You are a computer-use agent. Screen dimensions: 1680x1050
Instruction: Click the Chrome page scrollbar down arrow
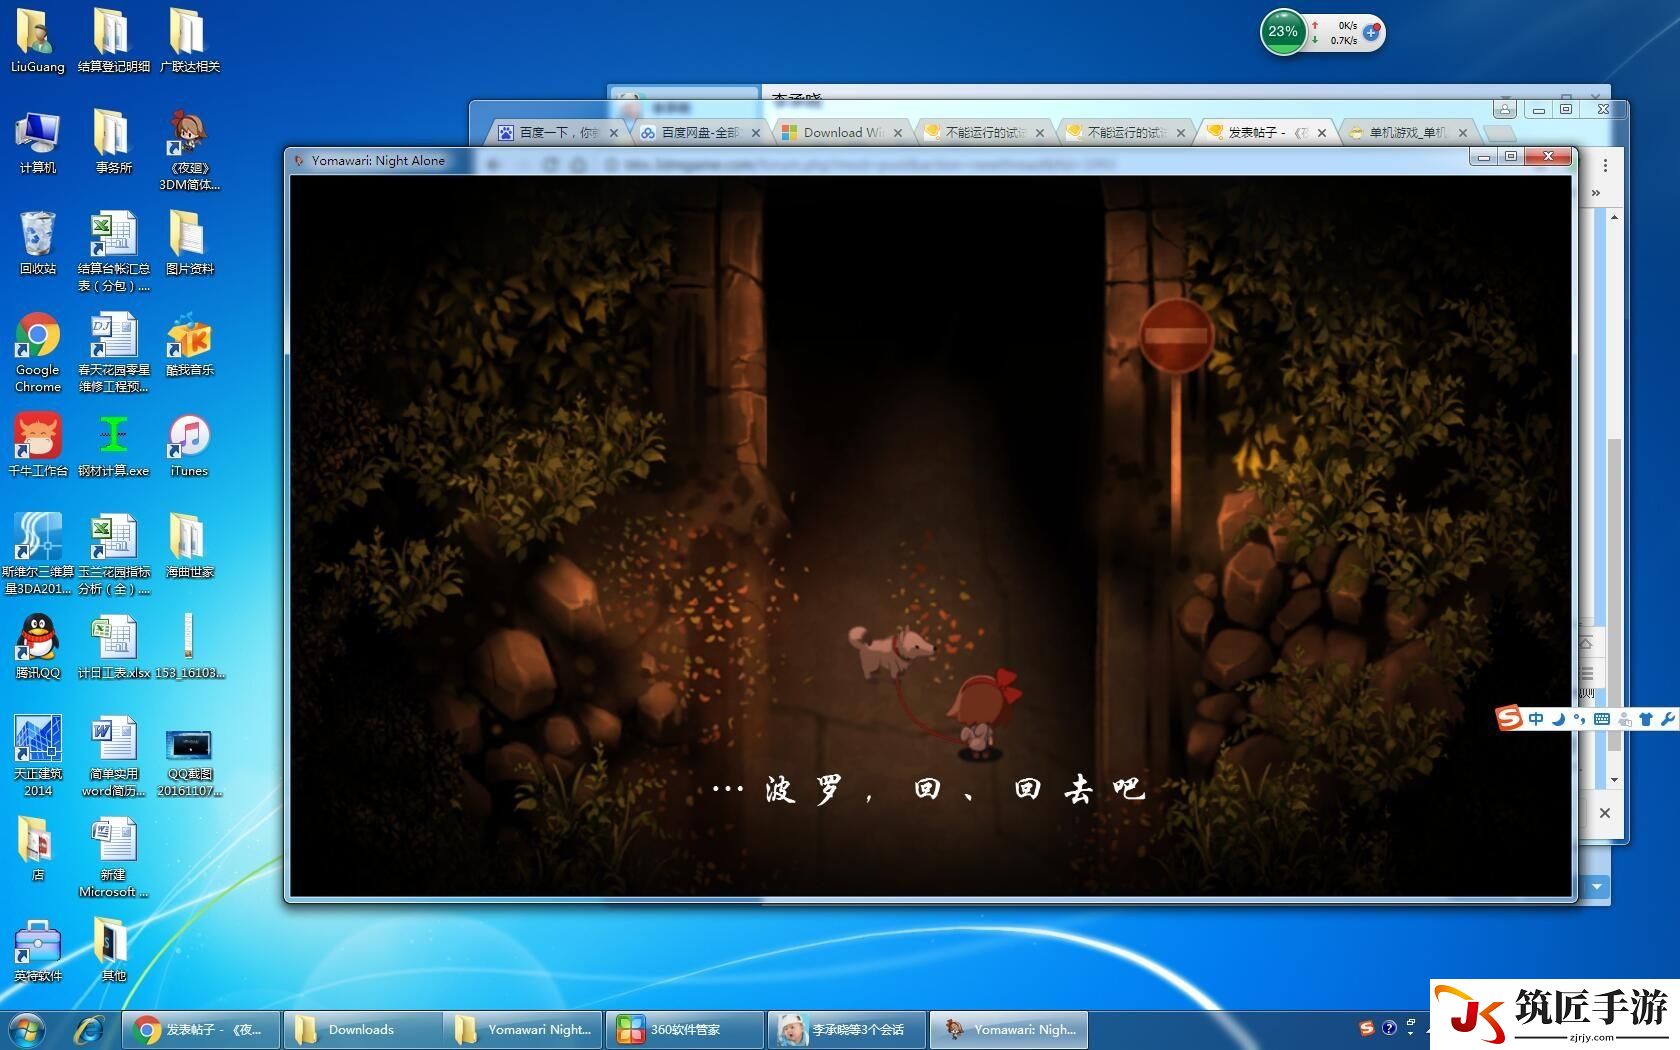click(x=1614, y=780)
